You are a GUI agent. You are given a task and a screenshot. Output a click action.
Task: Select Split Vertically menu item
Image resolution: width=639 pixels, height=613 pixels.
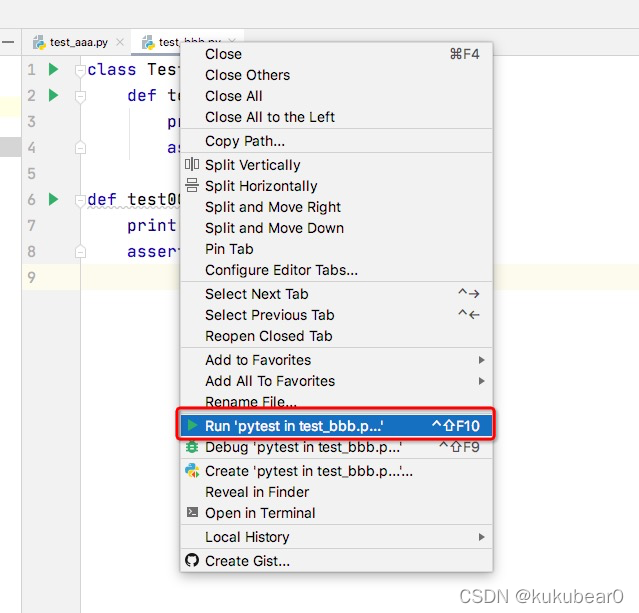[336, 165]
